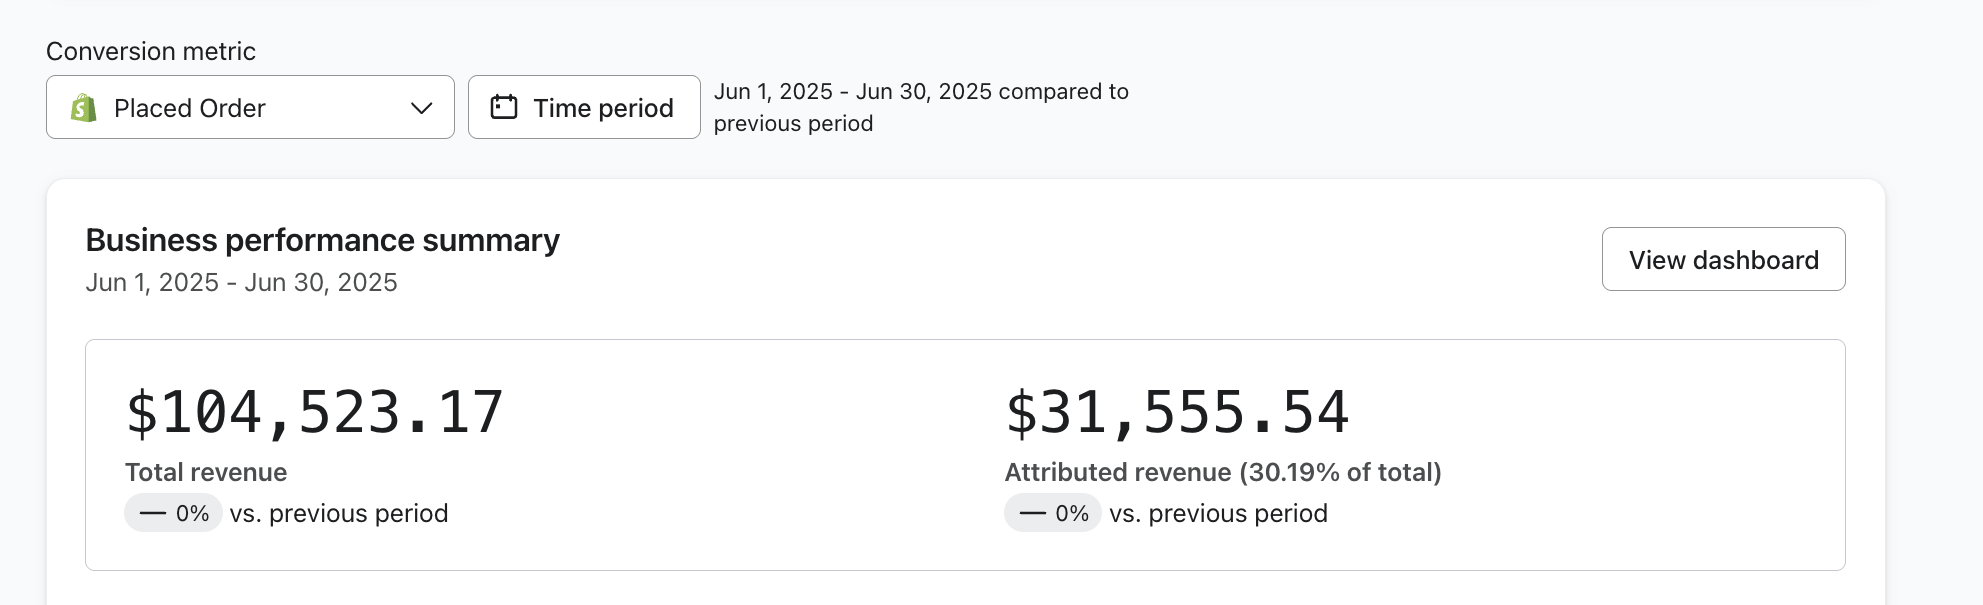
Task: Click the Business performance summary heading
Action: tap(322, 240)
